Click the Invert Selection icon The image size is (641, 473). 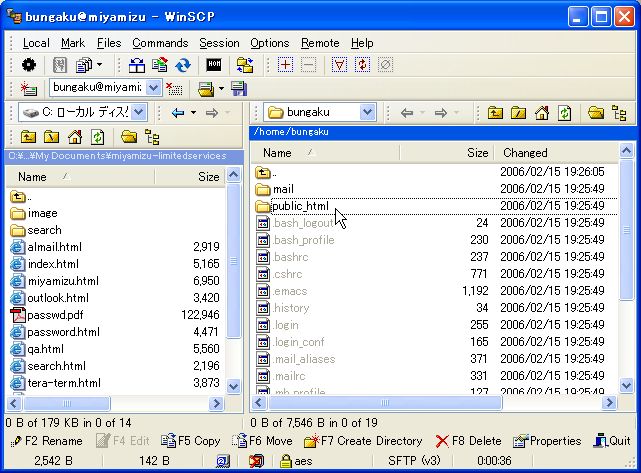[362, 65]
